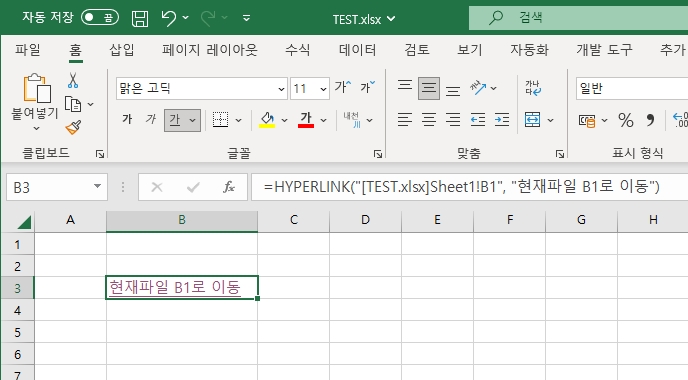Open the 일반 number format dropdown
This screenshot has width=688, height=380.
coord(632,89)
